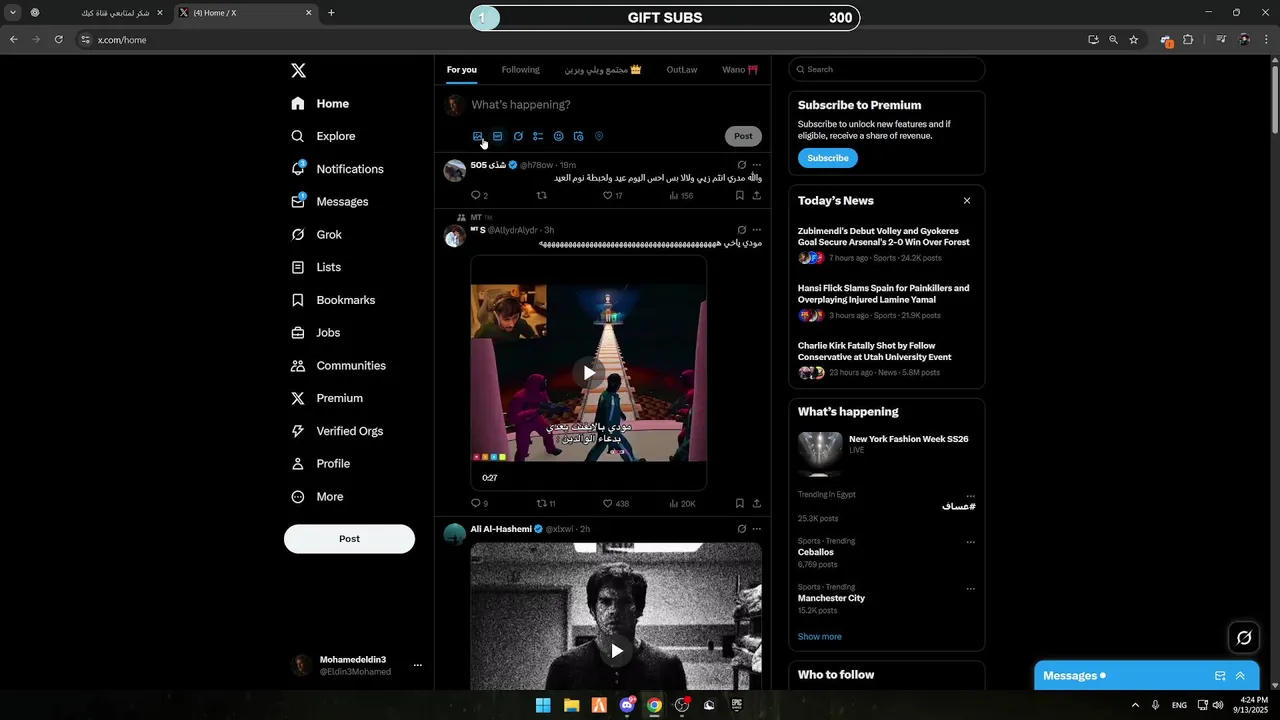Viewport: 1280px width, 720px height.
Task: Click Grok explain icon on Ali Al-Hashemi post
Action: pyautogui.click(x=741, y=529)
